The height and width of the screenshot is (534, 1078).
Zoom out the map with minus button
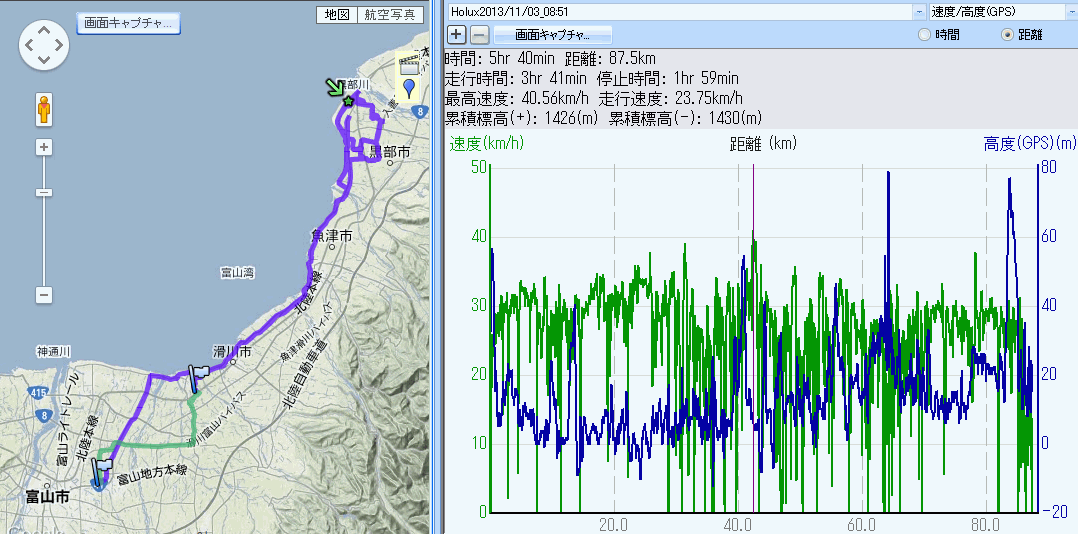click(44, 295)
